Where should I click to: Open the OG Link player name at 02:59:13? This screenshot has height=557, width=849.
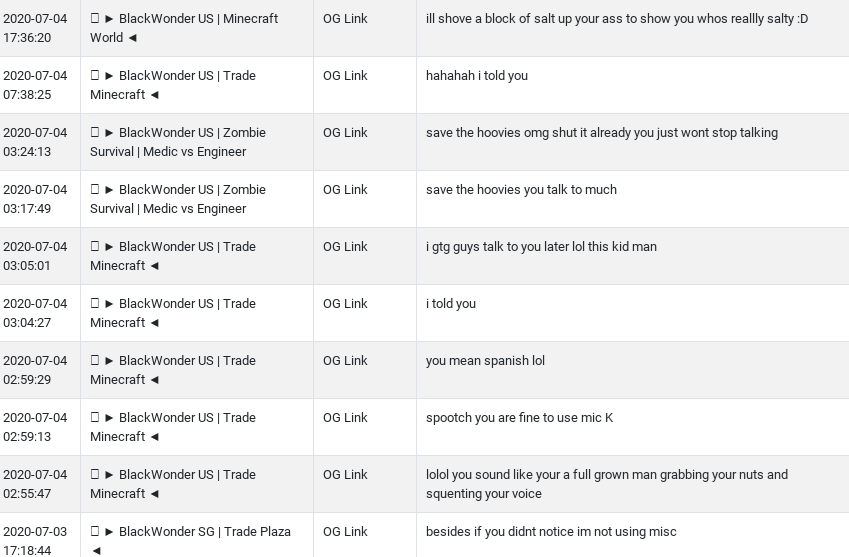point(345,417)
